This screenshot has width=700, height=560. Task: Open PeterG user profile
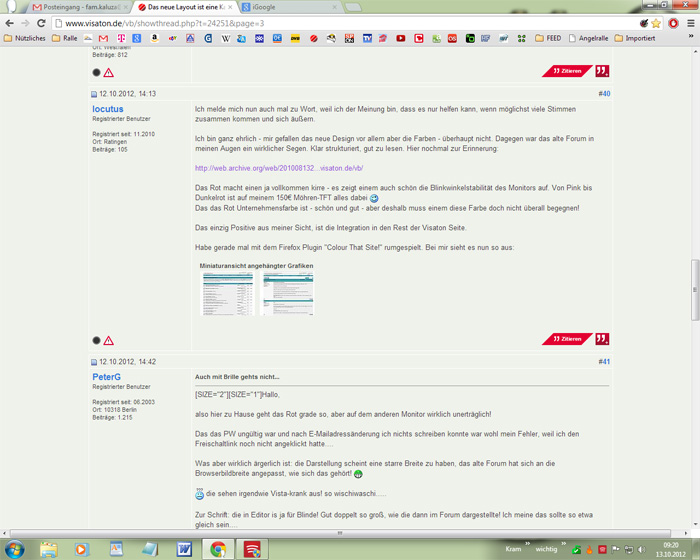106,377
